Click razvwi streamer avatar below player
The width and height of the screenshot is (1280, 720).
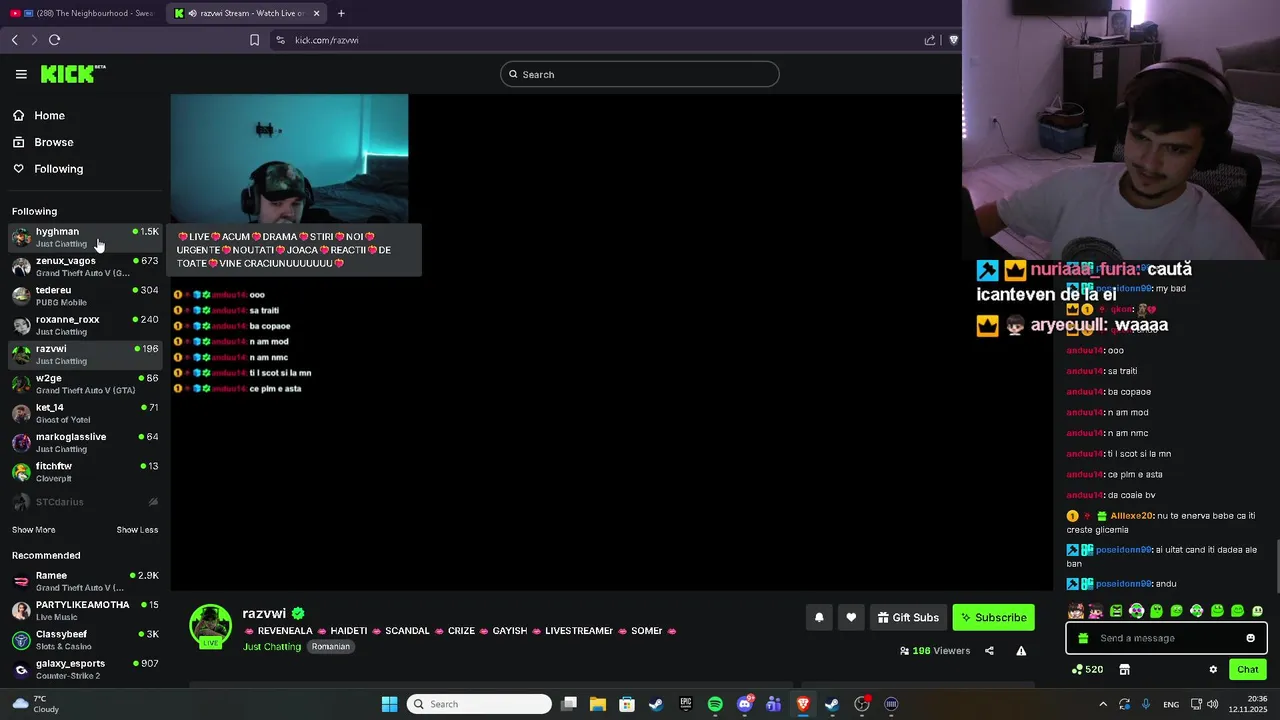coord(210,626)
